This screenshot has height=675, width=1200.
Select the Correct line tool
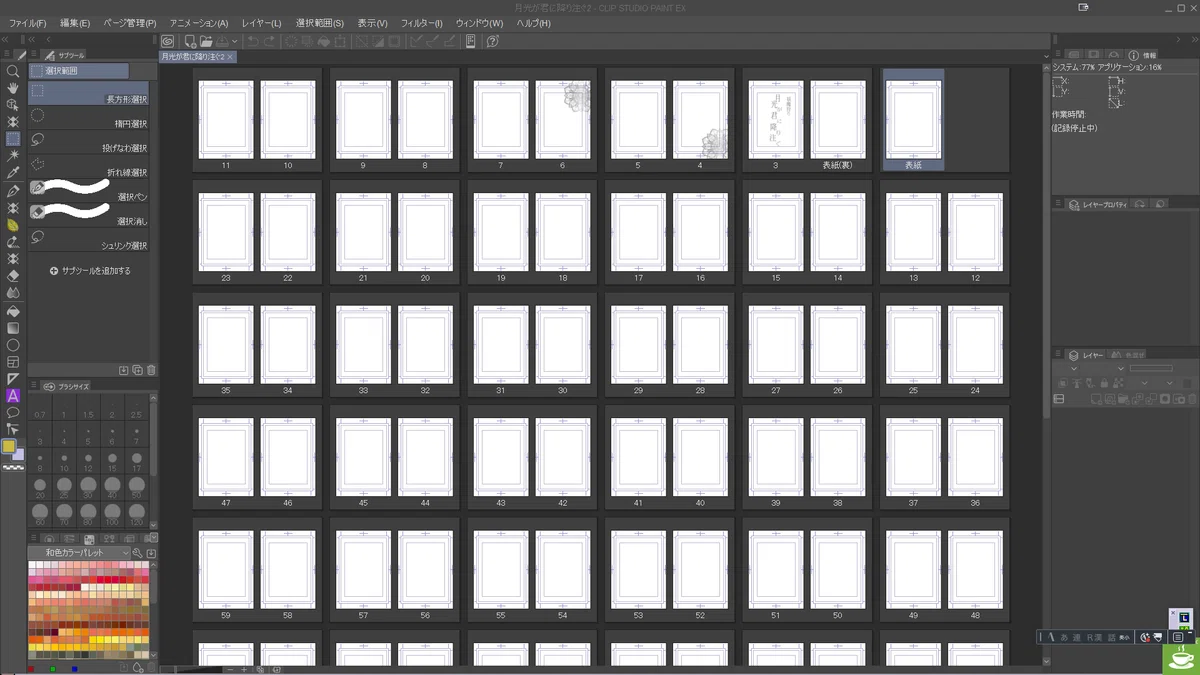13,429
